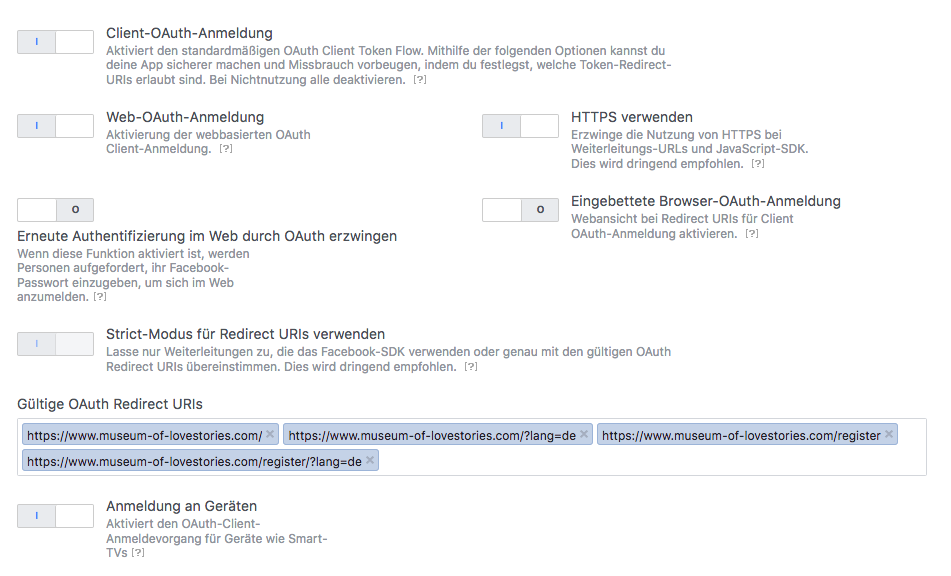The image size is (951, 576).
Task: Turn off Web-OAuth-Anmeldung switch
Action: (x=55, y=126)
